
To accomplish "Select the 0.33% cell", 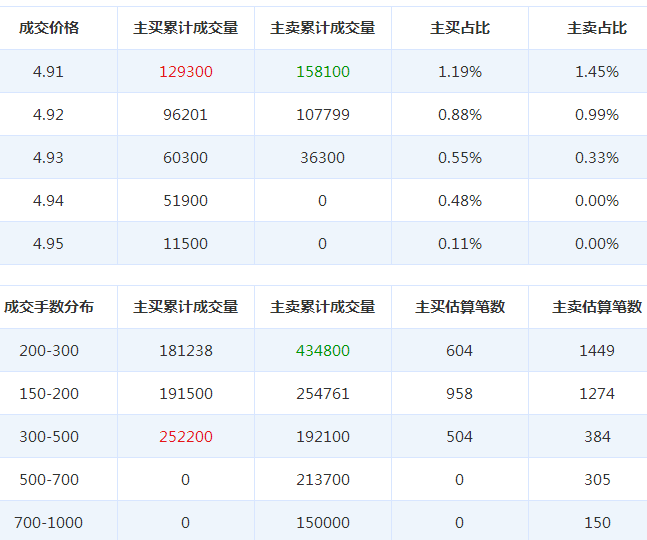I will click(597, 158).
